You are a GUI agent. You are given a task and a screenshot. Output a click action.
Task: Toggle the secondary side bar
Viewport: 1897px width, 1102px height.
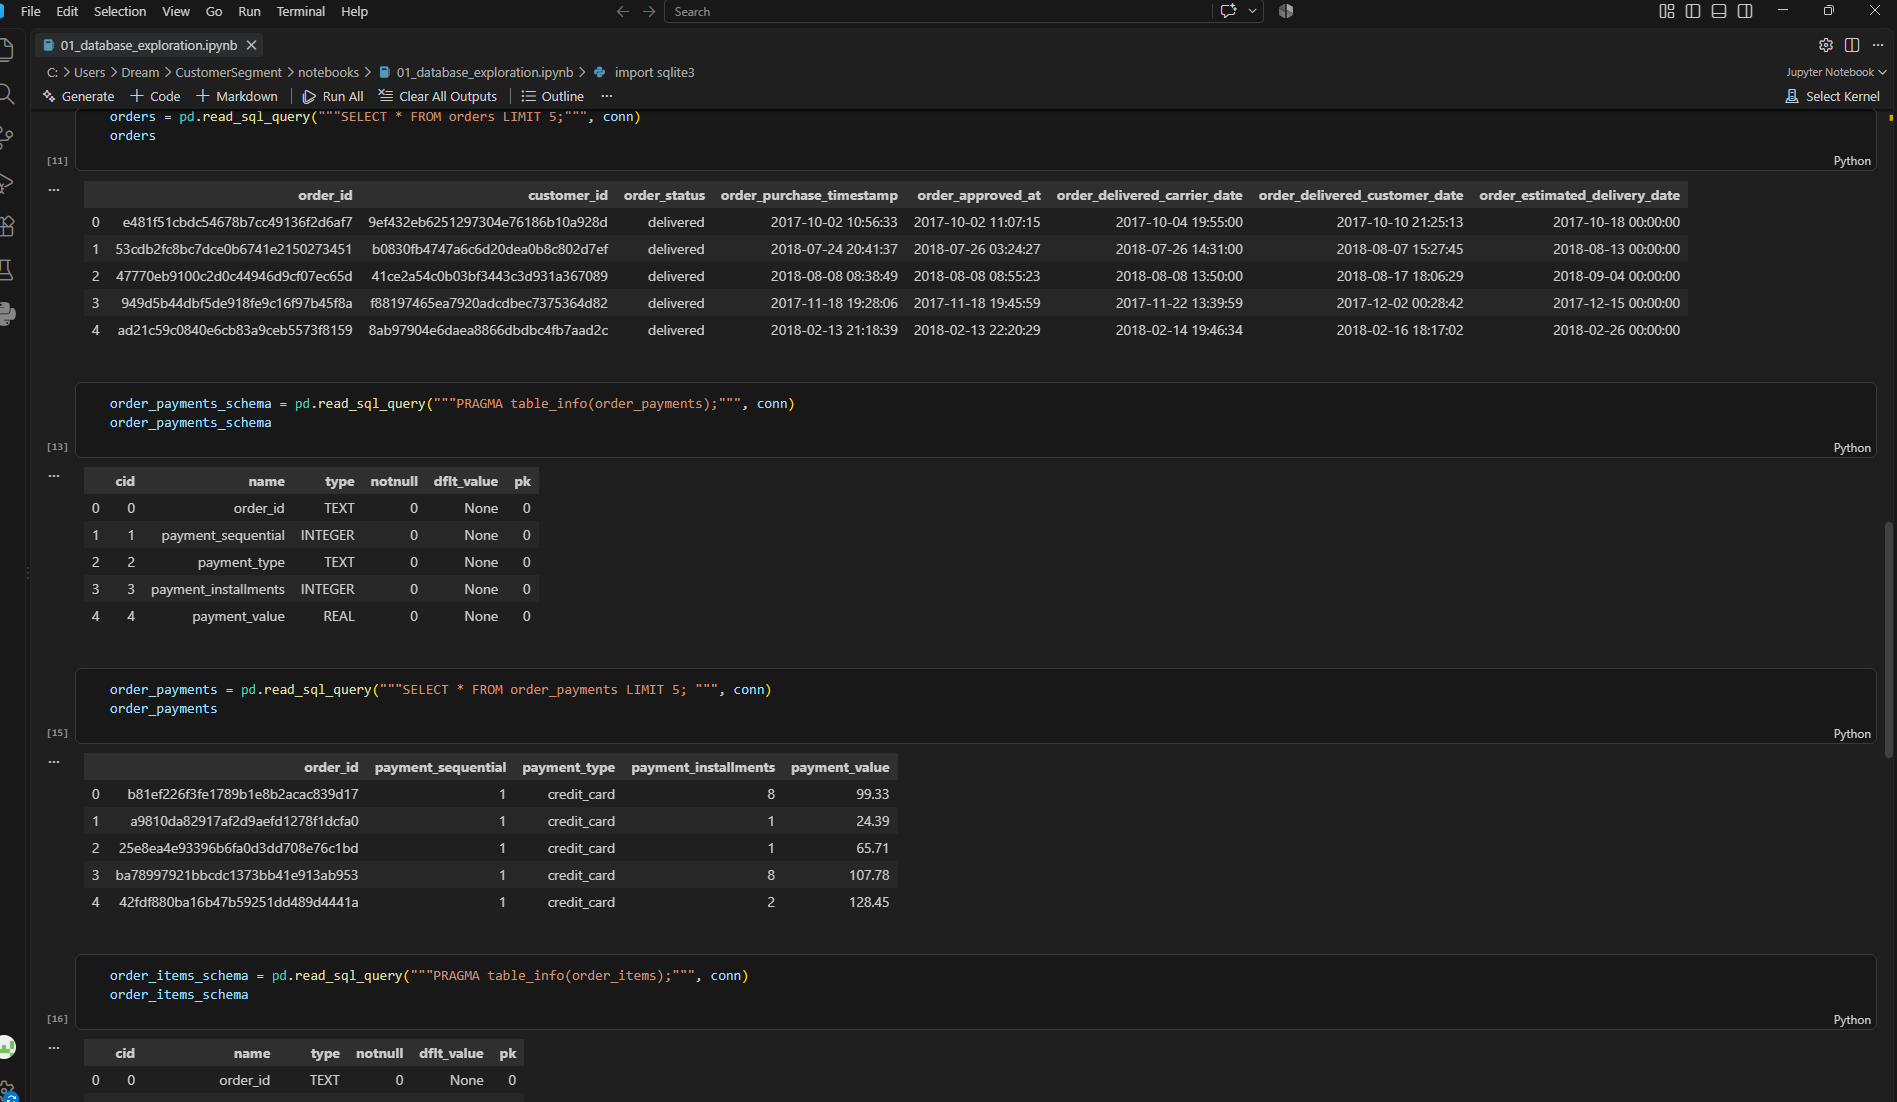click(x=1745, y=11)
